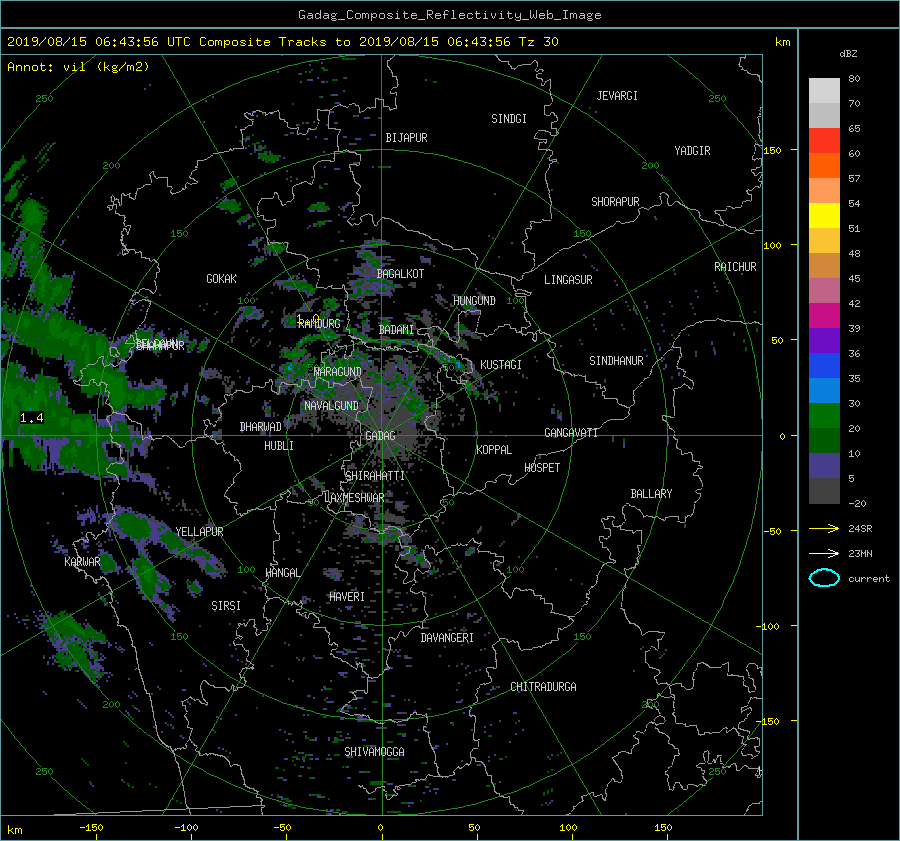Click the KOPPAL city label
Screen dimensions: 900x841
click(494, 450)
